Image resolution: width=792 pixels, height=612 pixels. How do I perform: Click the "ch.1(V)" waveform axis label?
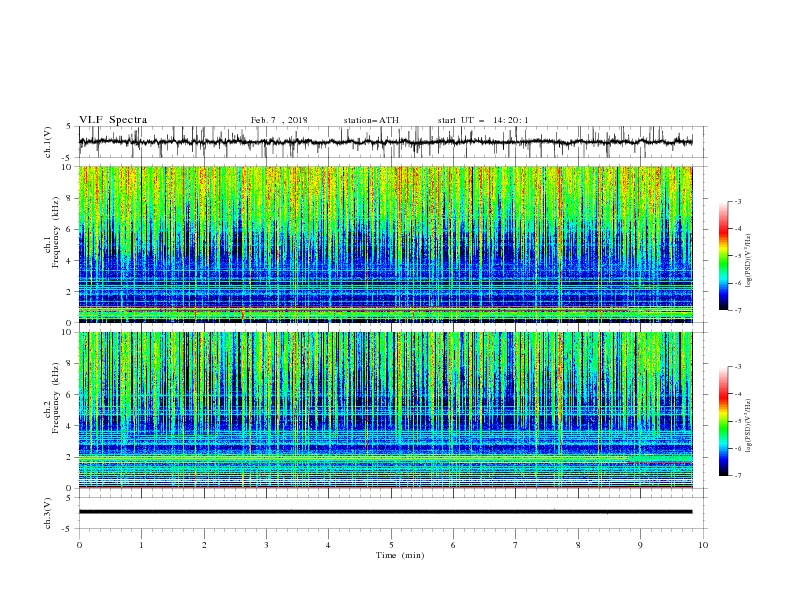click(x=48, y=142)
